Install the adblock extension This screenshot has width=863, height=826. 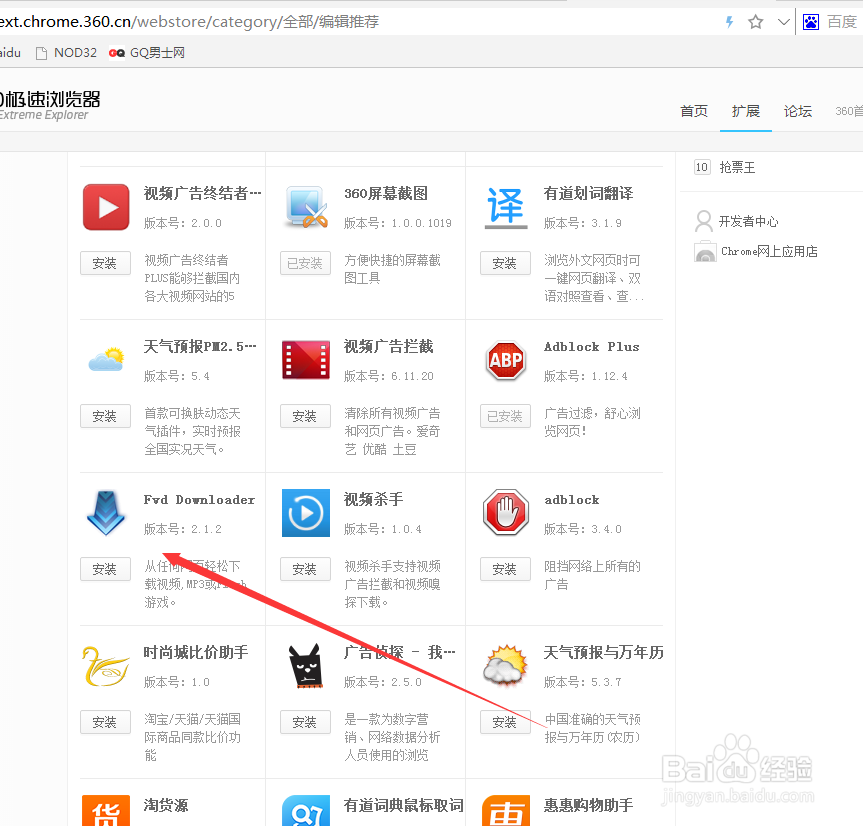[x=505, y=569]
